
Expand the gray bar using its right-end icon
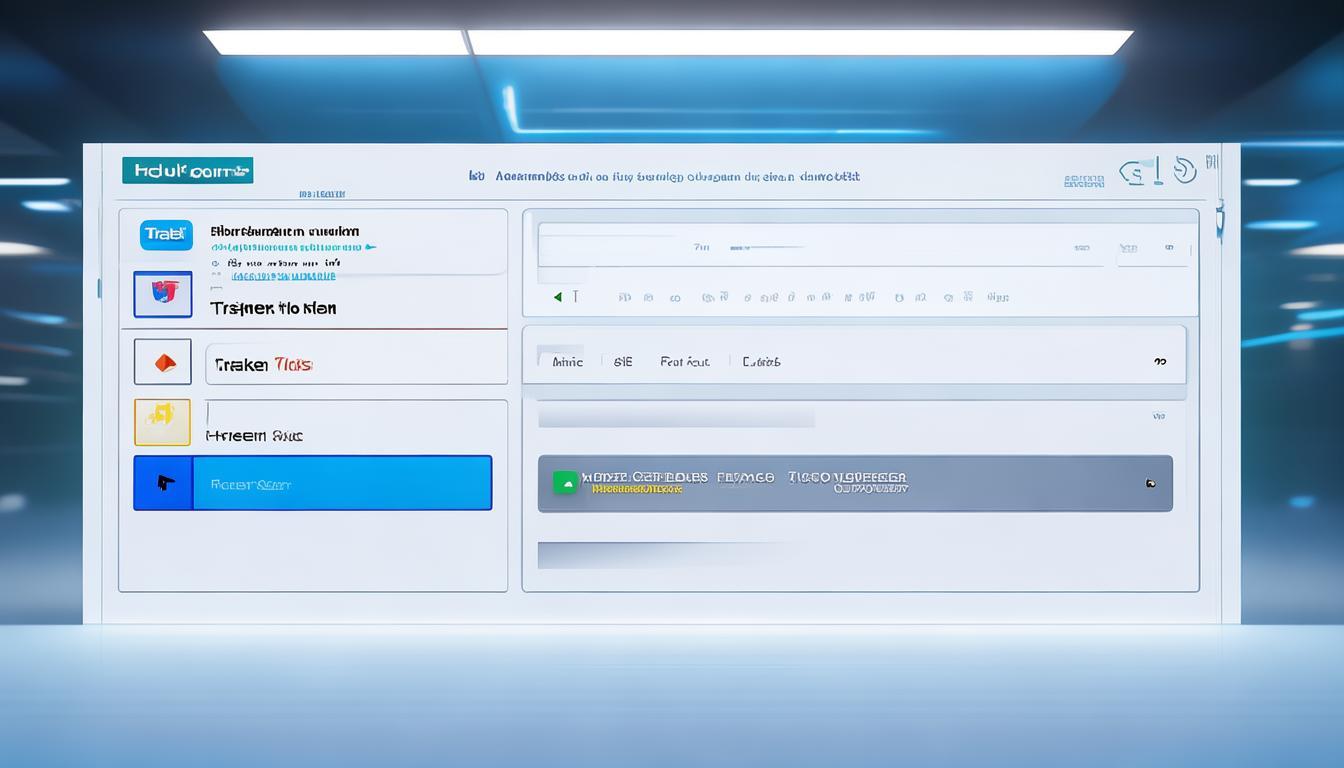(x=1150, y=484)
